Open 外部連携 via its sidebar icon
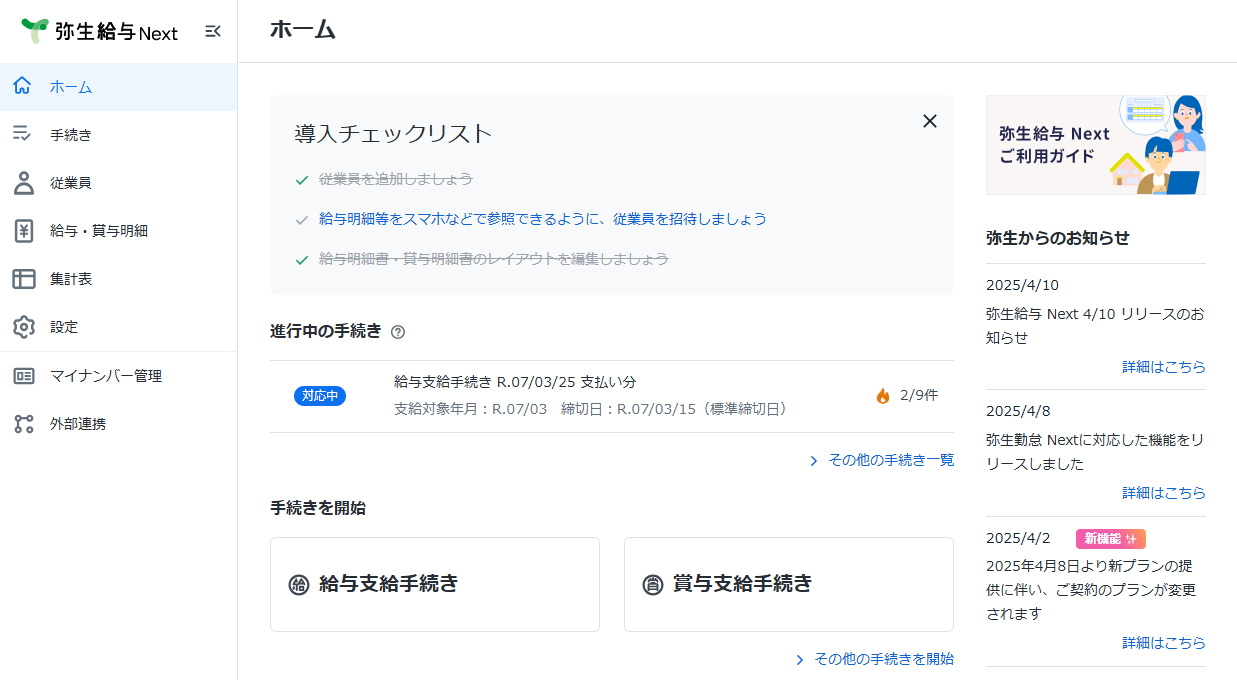 pos(22,424)
